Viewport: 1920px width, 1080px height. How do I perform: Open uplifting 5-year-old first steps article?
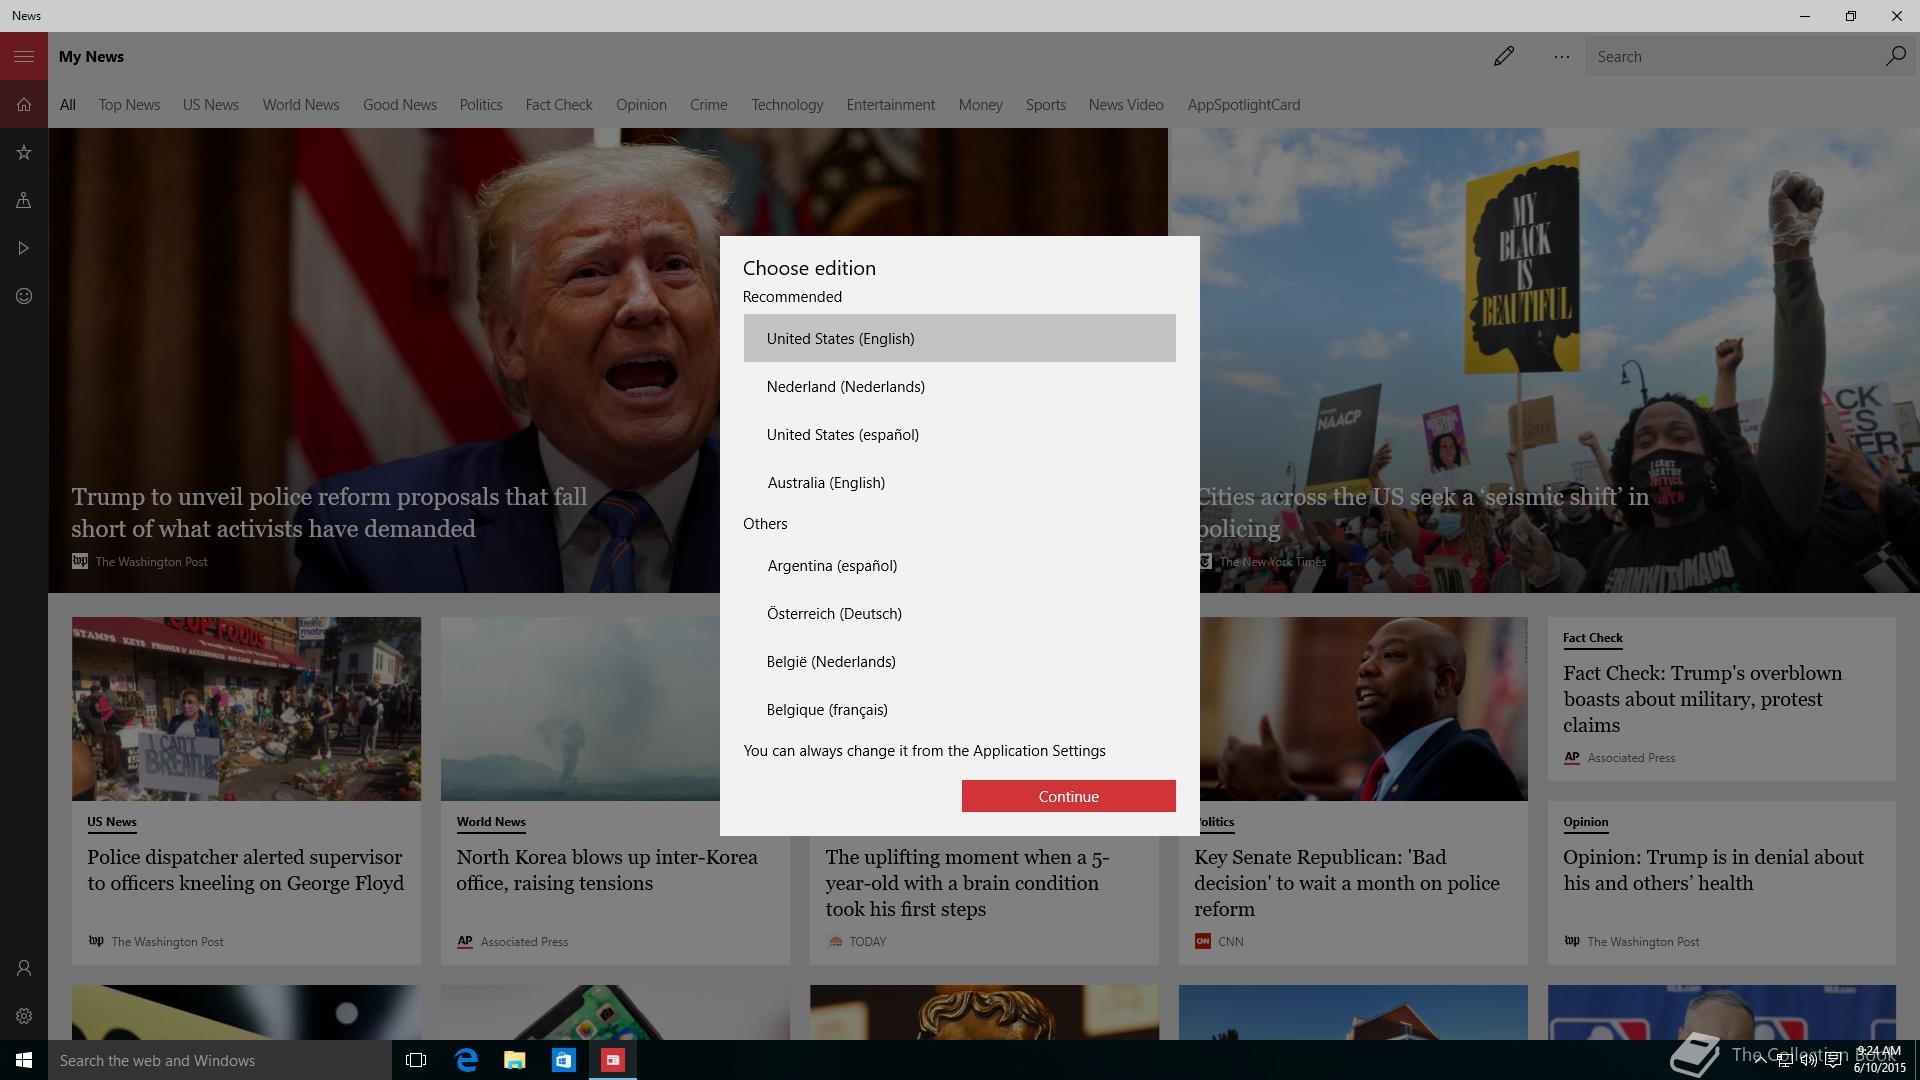pos(967,883)
